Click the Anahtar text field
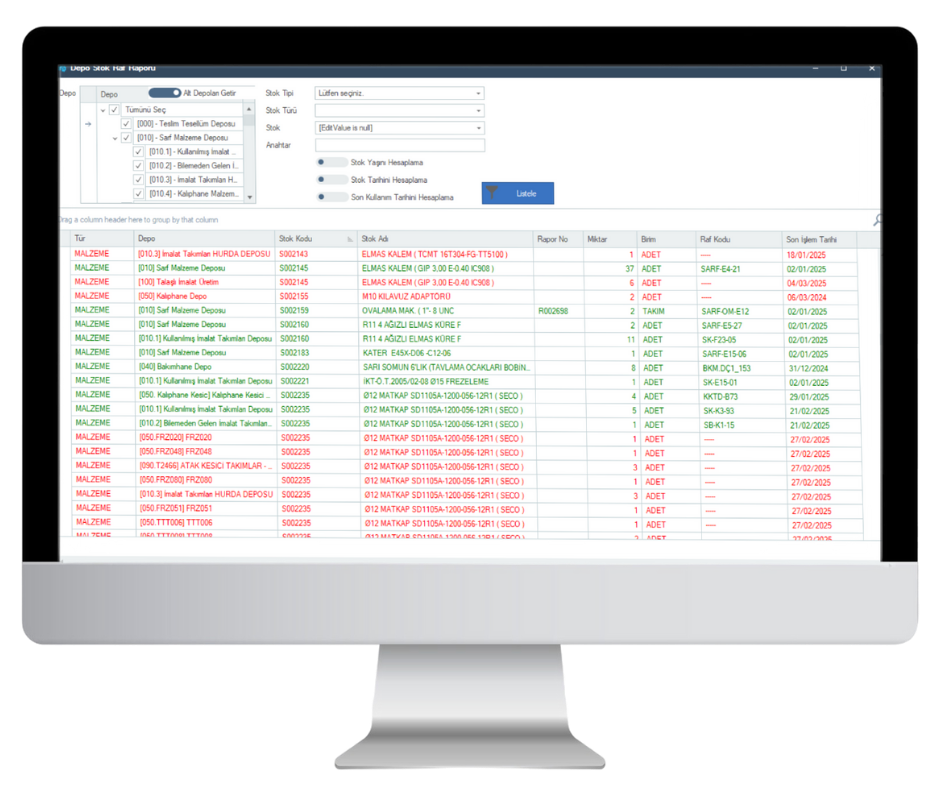 point(399,145)
